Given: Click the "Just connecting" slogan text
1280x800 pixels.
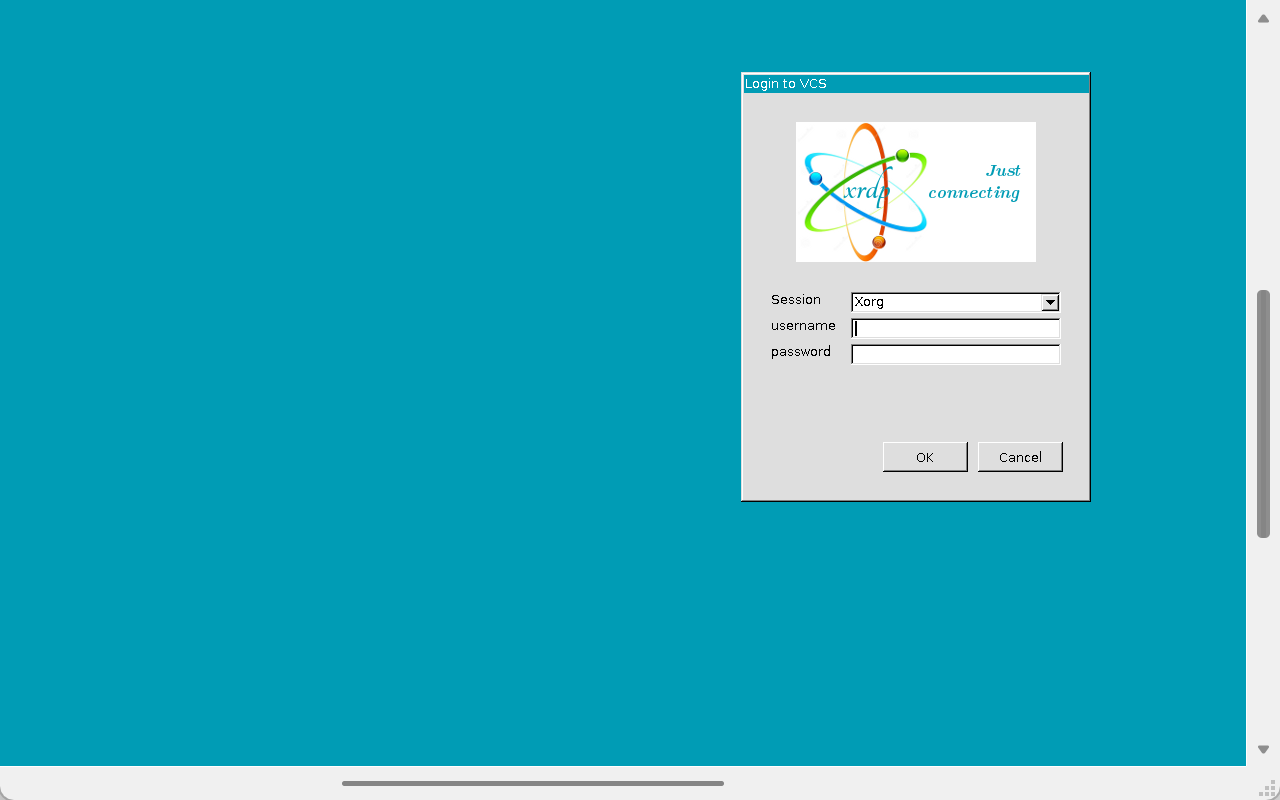Looking at the screenshot, I should [x=975, y=182].
